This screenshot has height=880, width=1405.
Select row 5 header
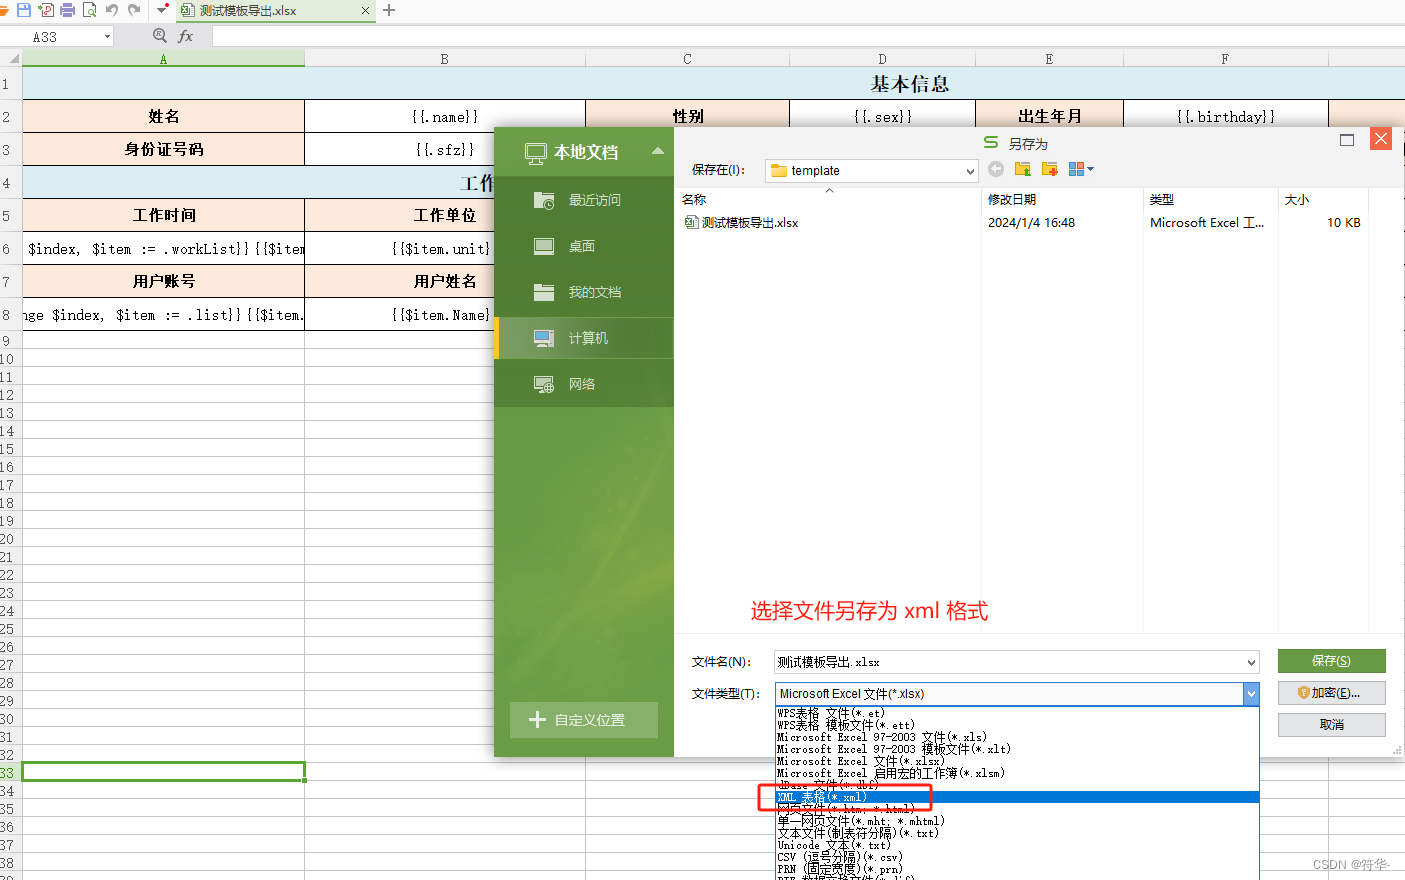click(10, 216)
